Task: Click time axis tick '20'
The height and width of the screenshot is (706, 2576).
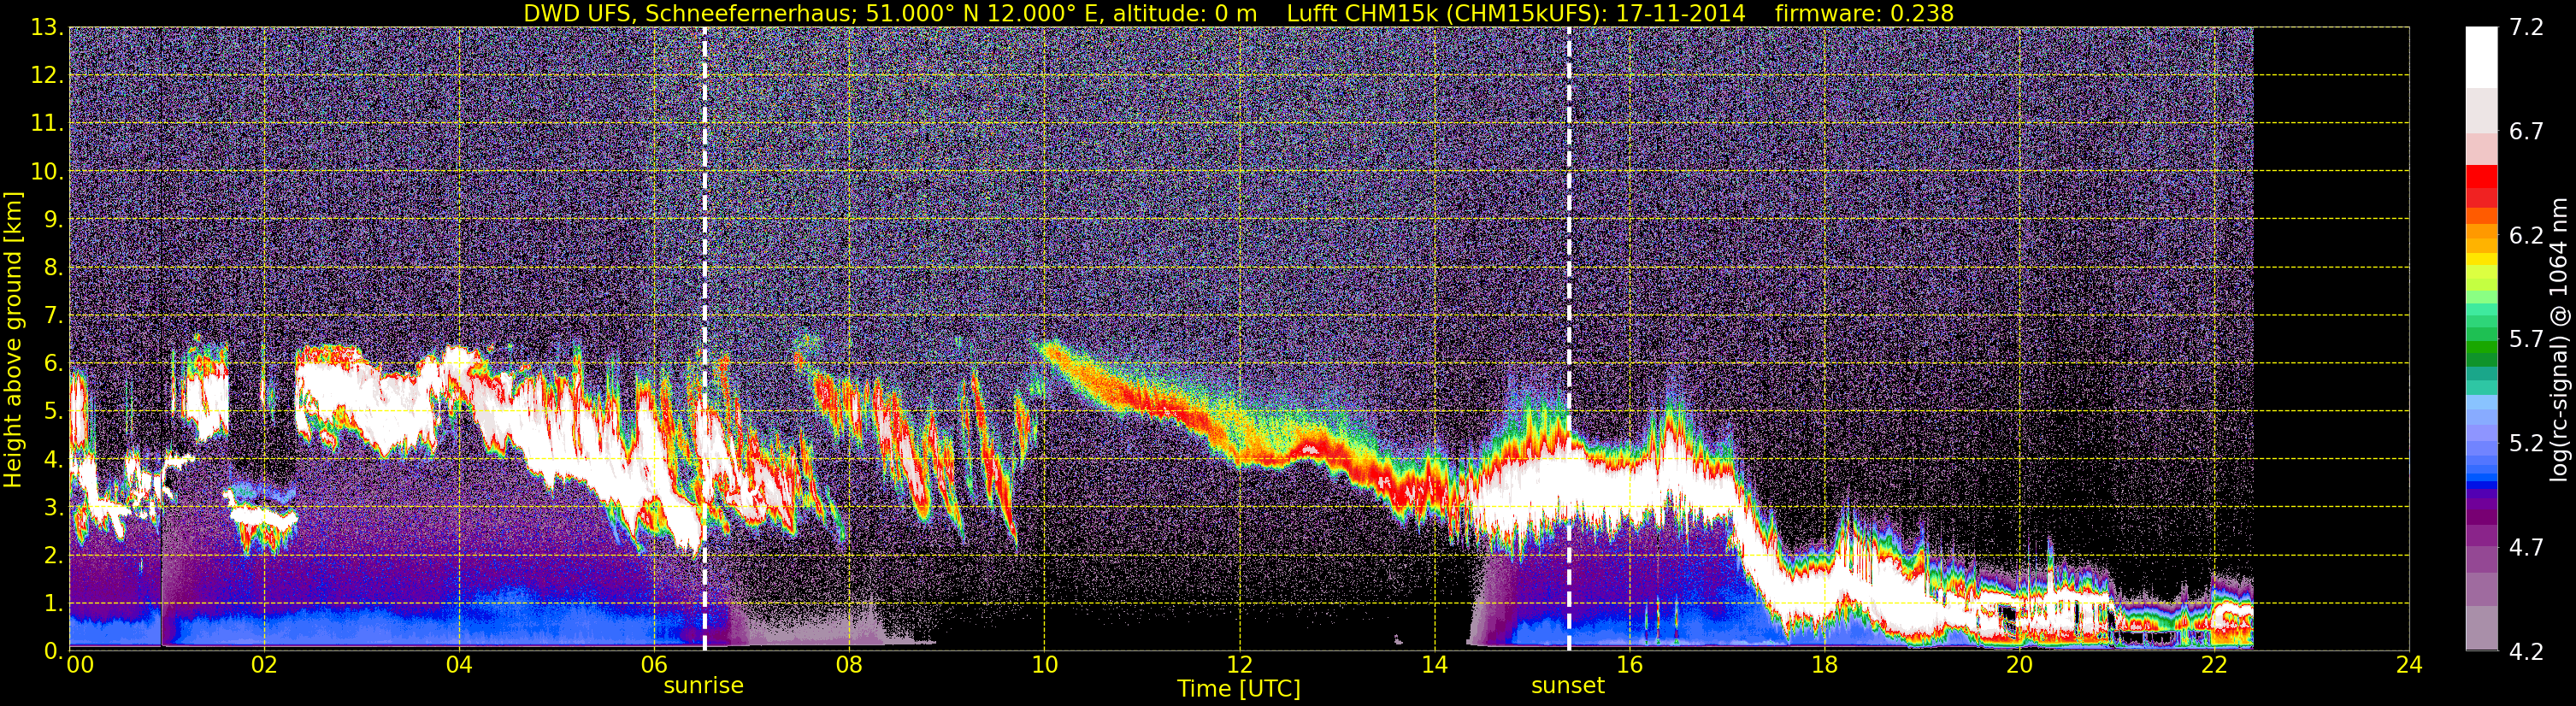Action: point(2019,666)
